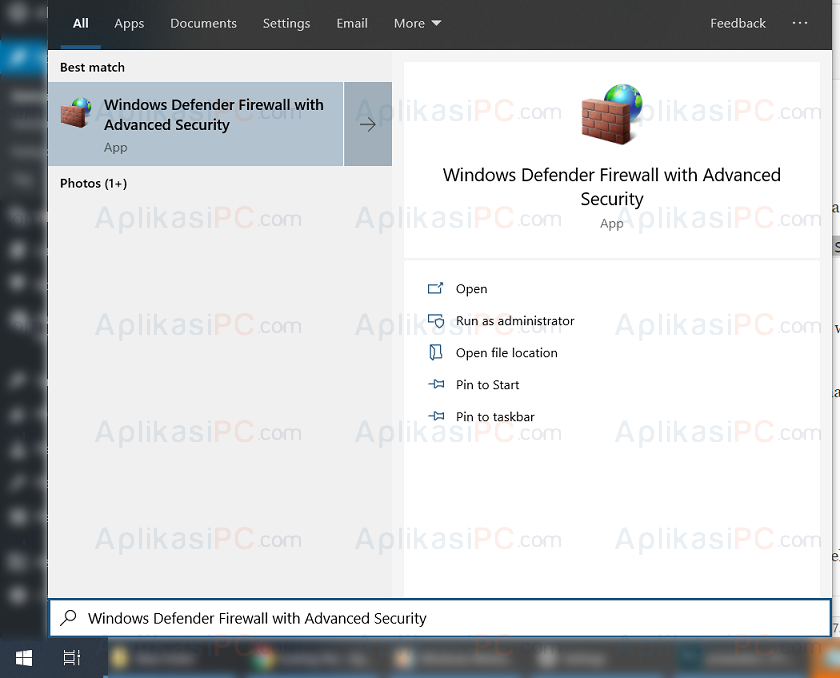Expand the More dropdown filter

point(417,24)
